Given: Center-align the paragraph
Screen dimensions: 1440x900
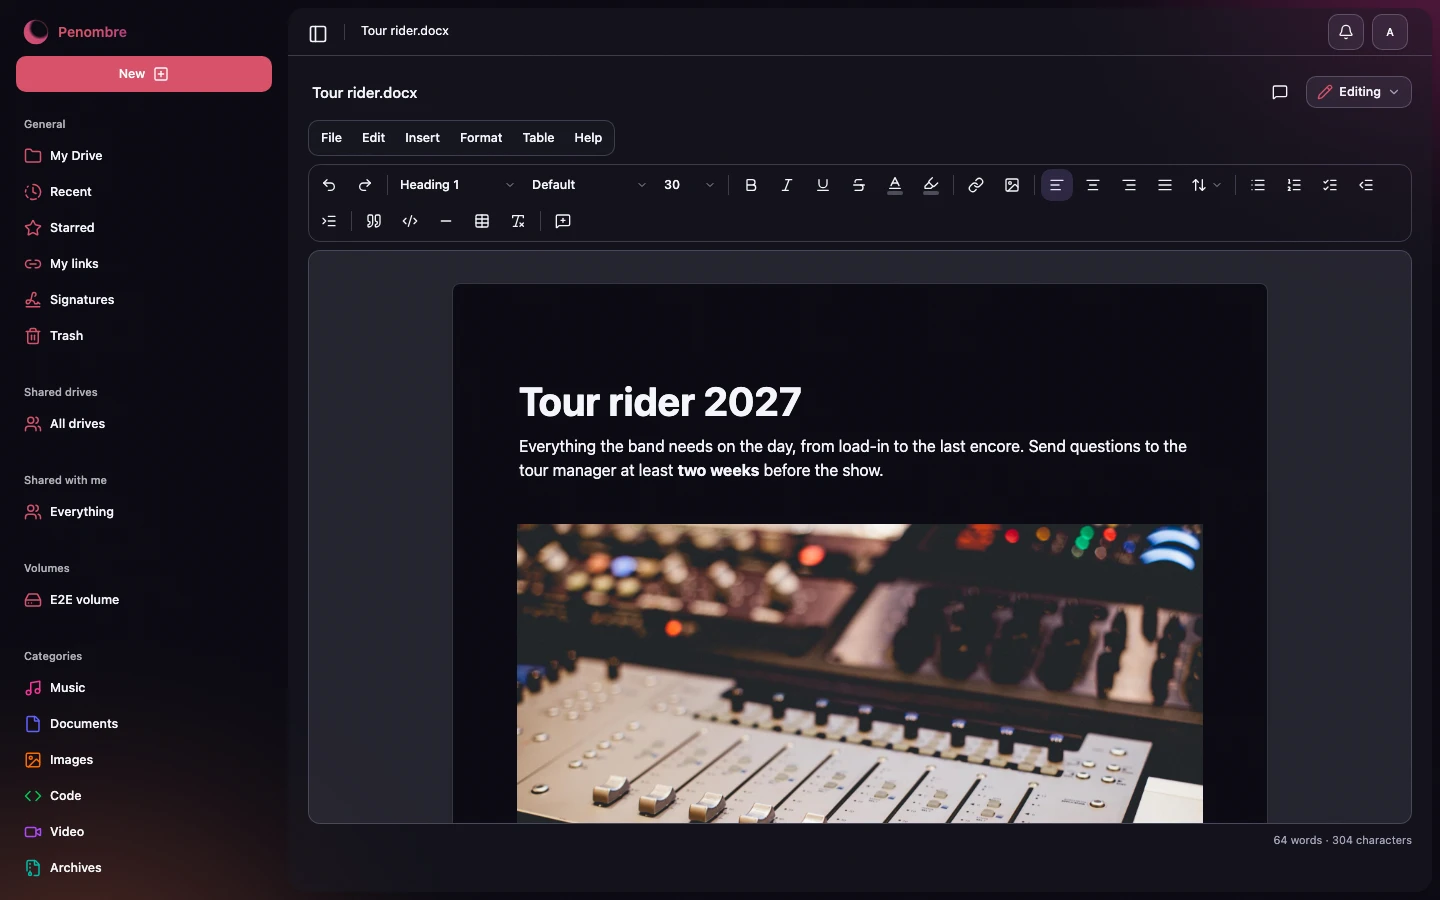Looking at the screenshot, I should click(1093, 185).
